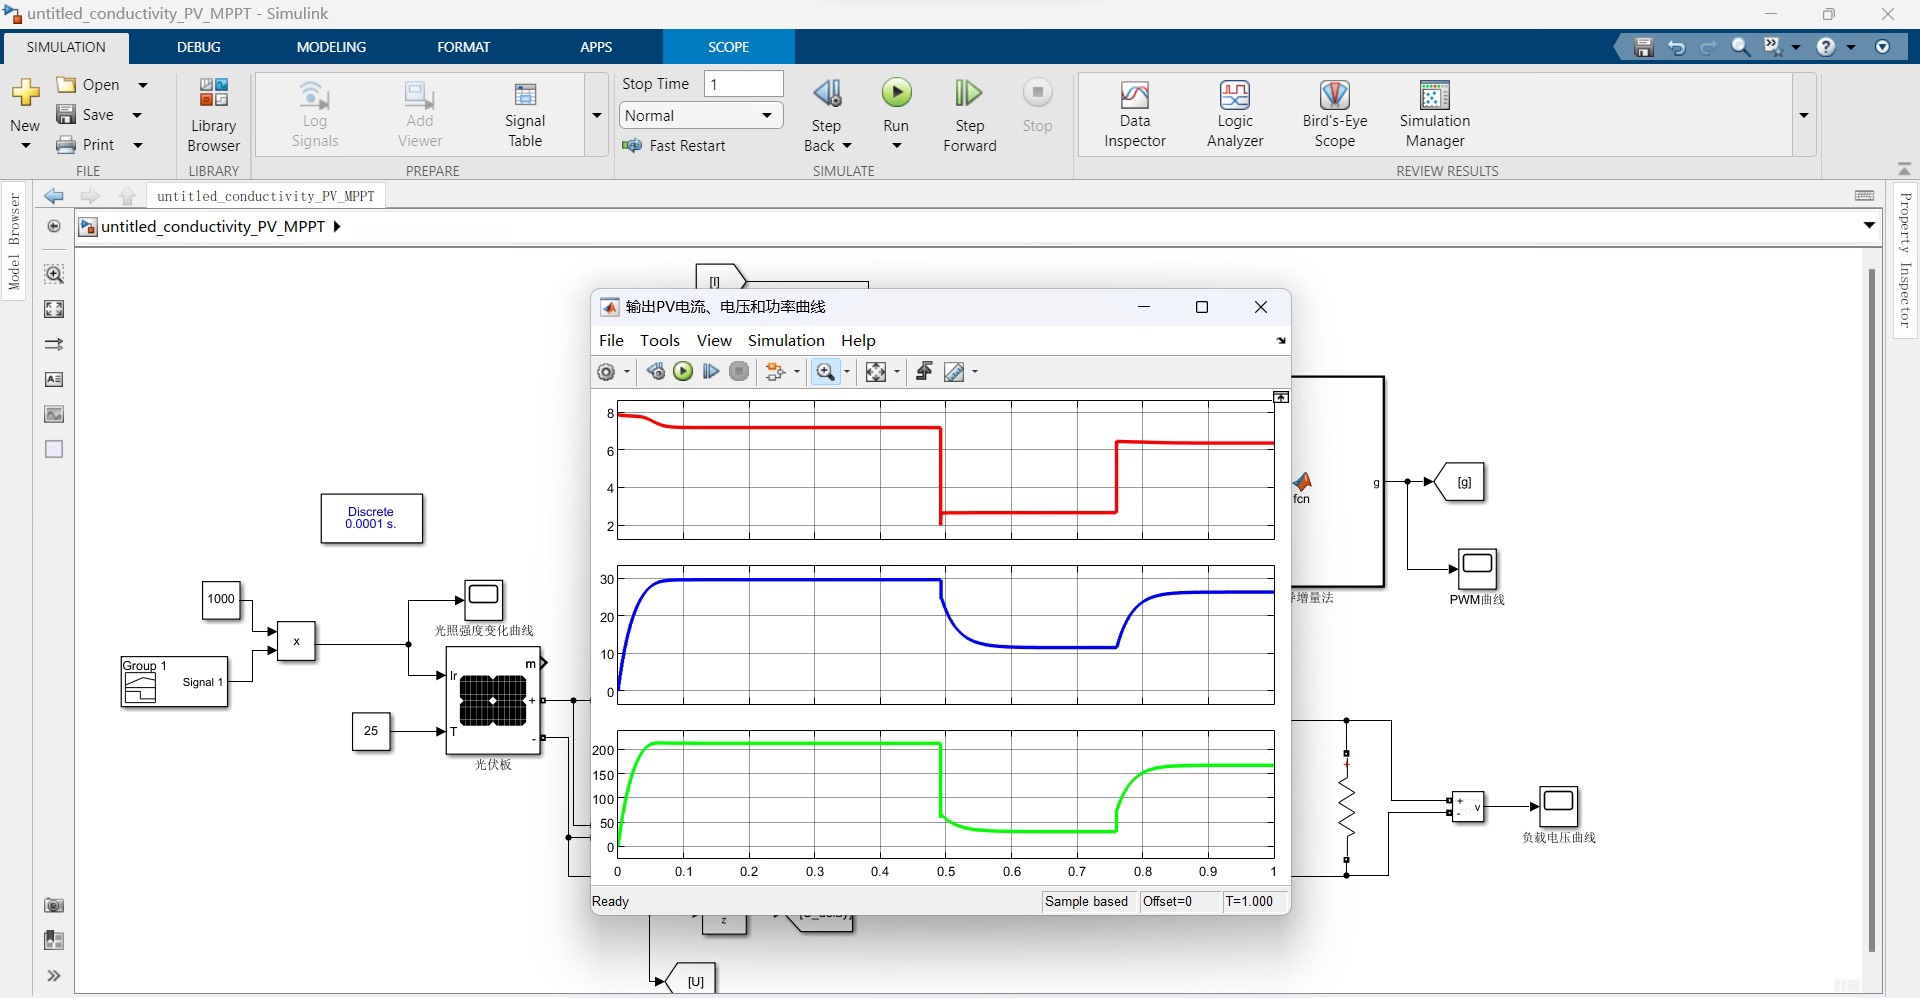
Task: Switch to FORMAT ribbon tab
Action: [x=463, y=47]
